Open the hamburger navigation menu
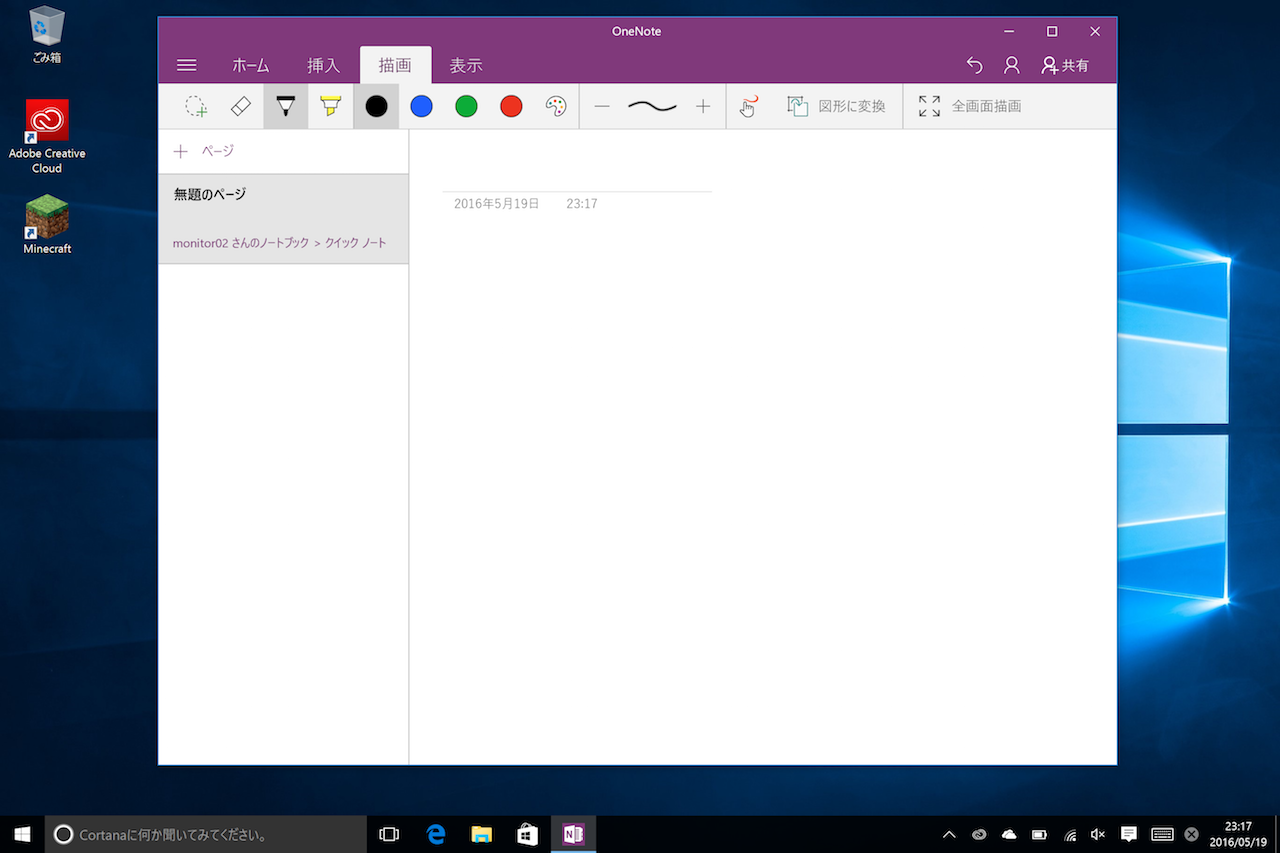1280x853 pixels. click(186, 66)
